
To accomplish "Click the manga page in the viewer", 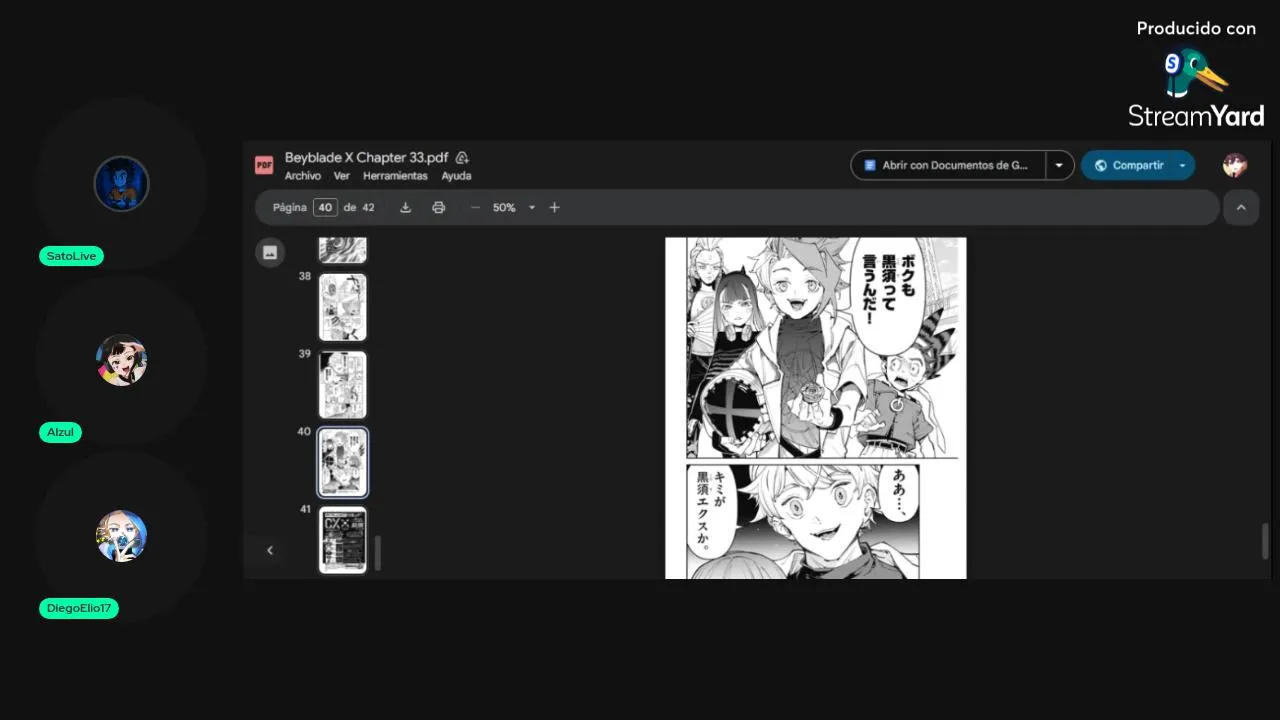I will click(816, 408).
